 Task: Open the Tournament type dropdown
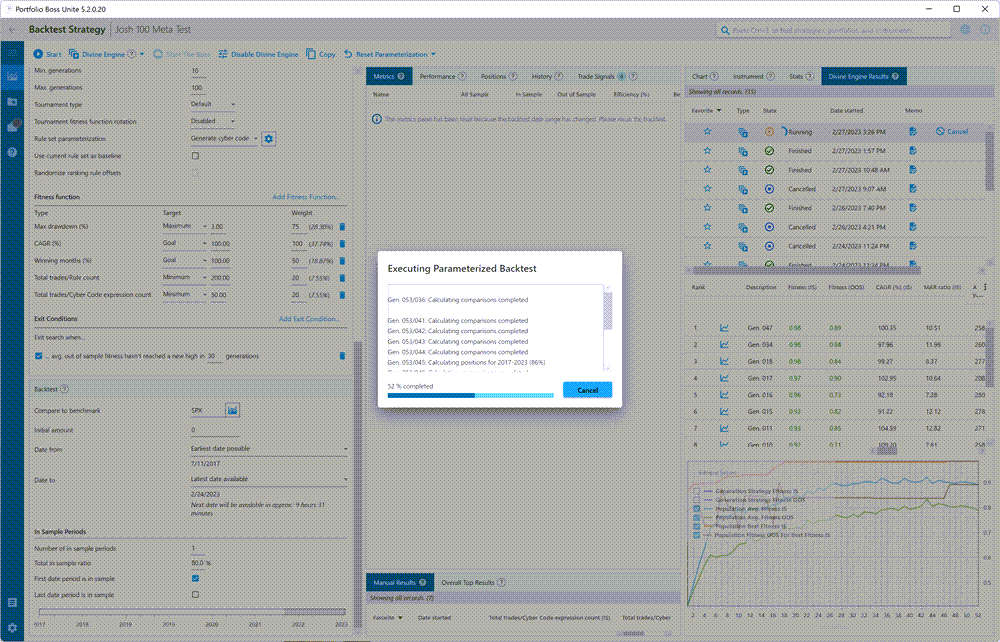point(213,104)
